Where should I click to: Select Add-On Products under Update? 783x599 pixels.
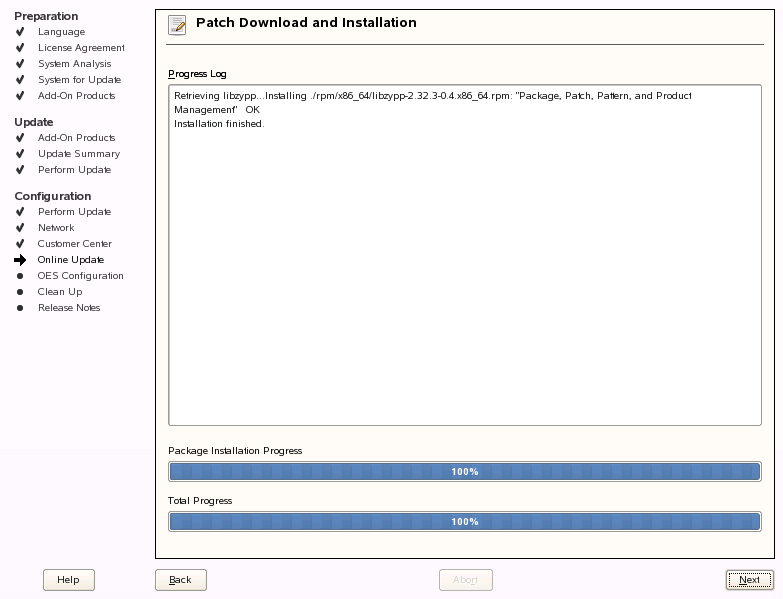click(x=76, y=138)
